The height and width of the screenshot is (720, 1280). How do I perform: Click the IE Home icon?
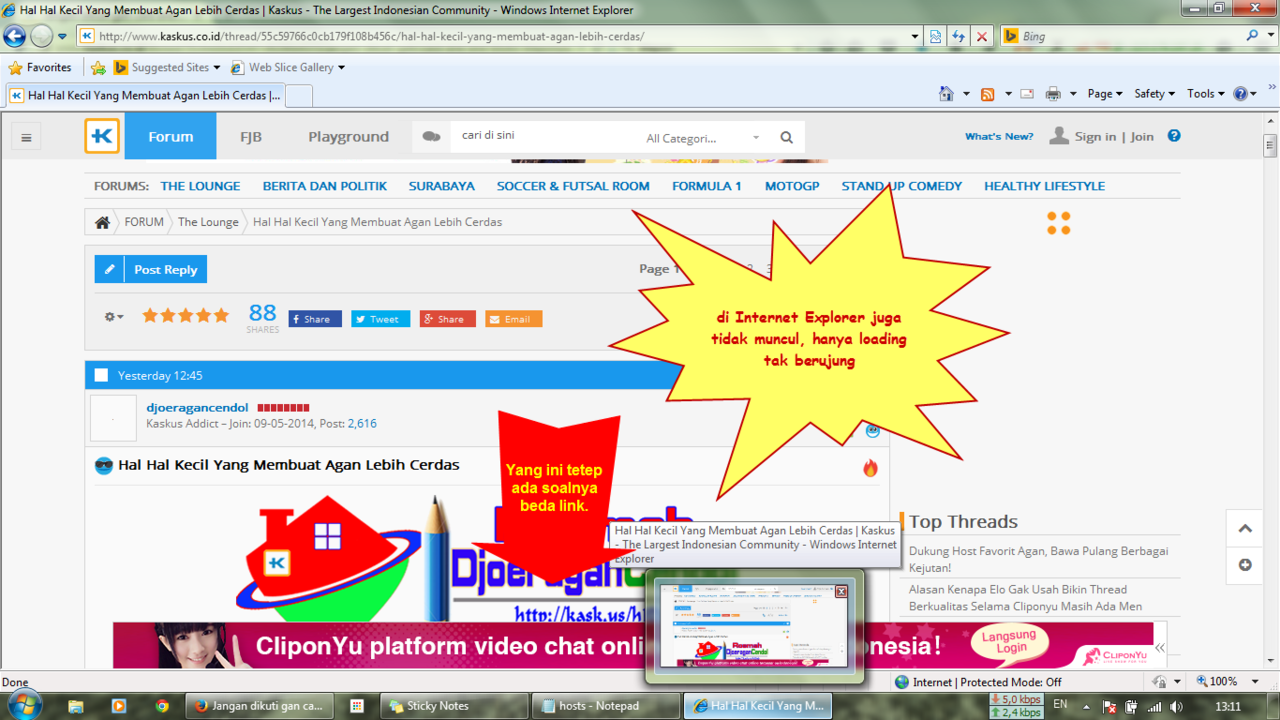pos(946,94)
